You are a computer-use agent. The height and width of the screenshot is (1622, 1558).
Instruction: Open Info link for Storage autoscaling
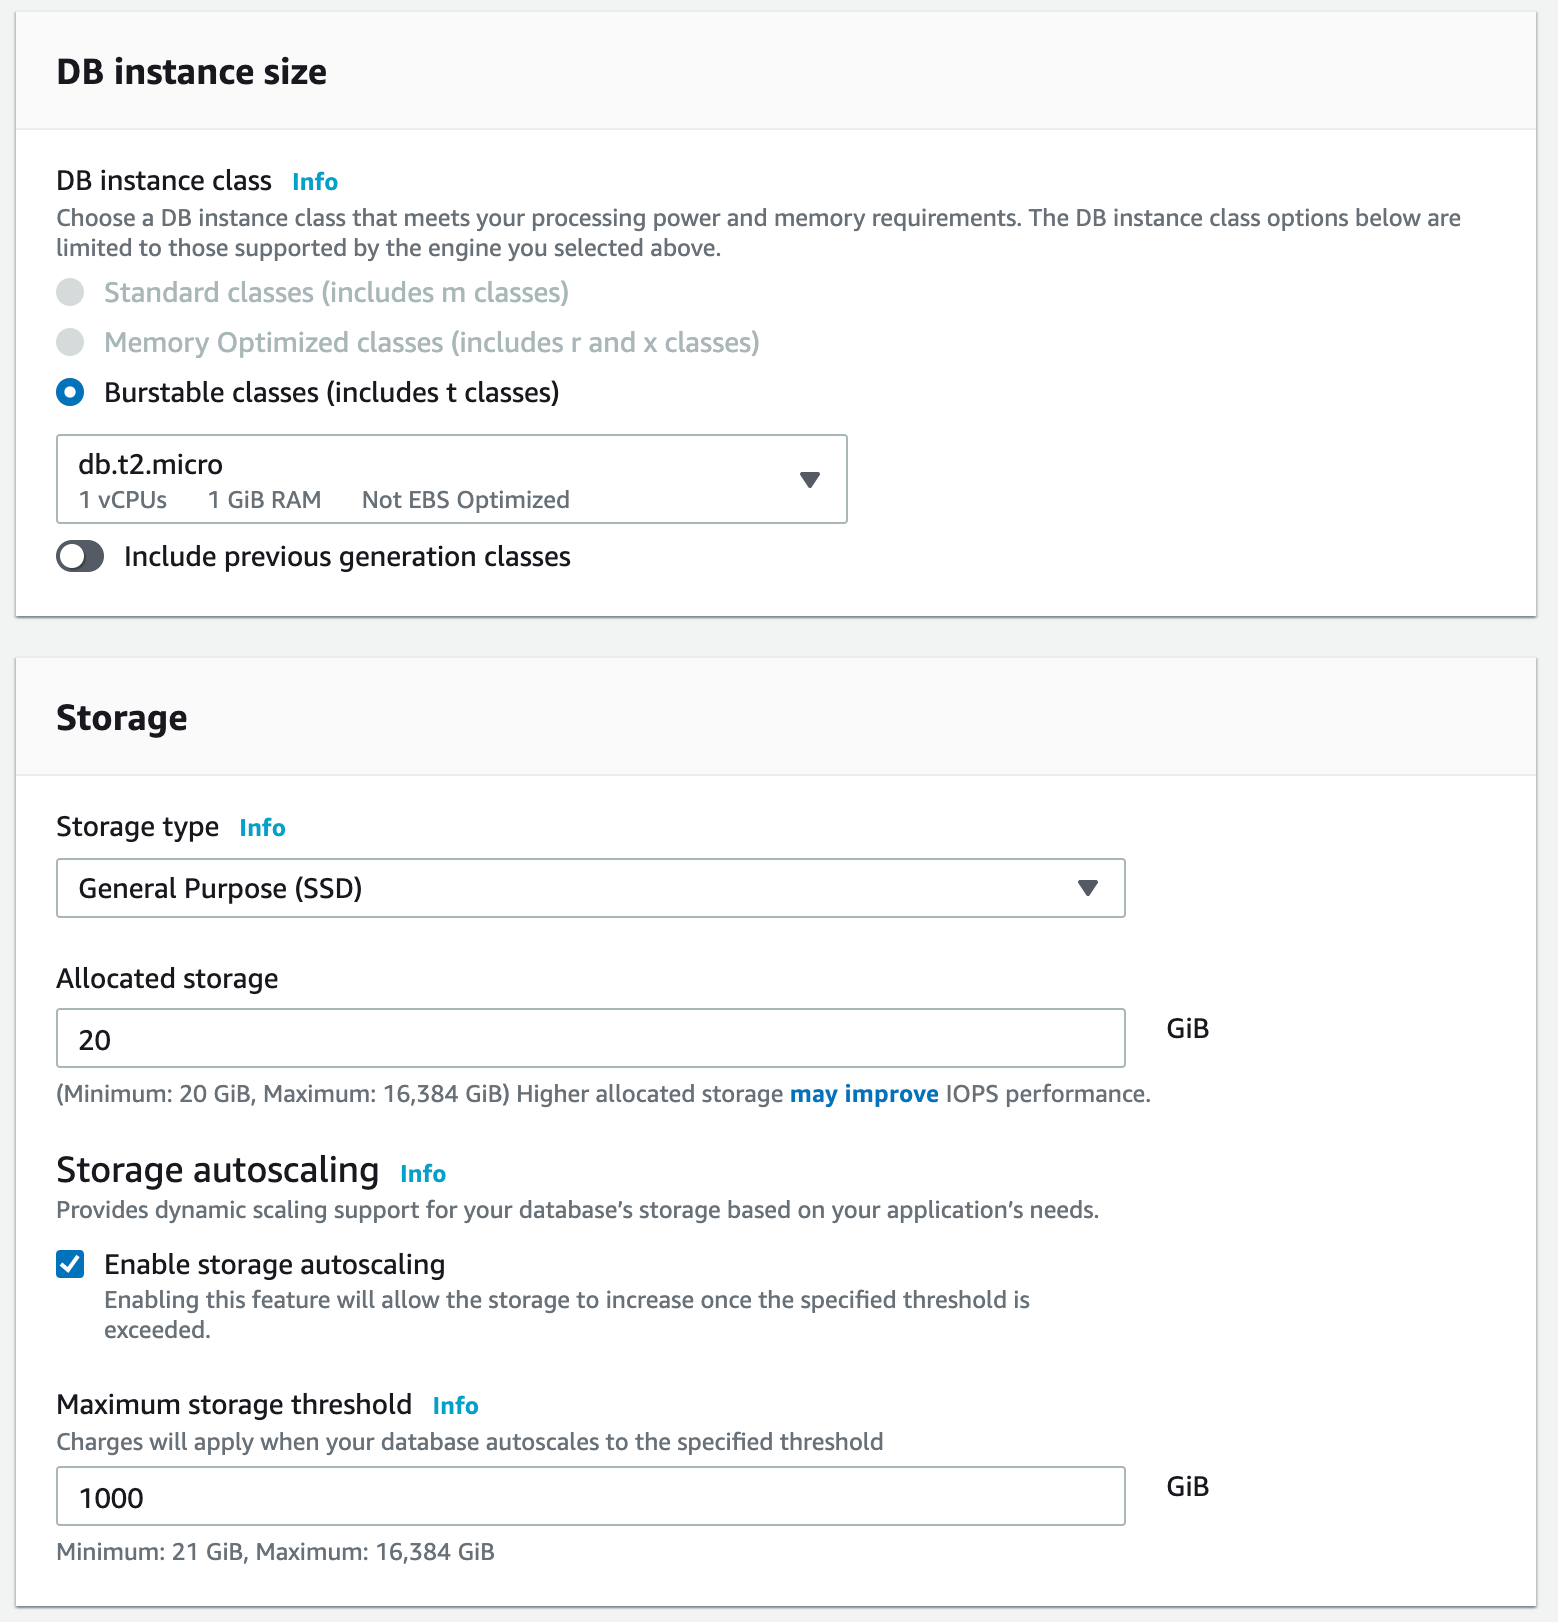423,1174
